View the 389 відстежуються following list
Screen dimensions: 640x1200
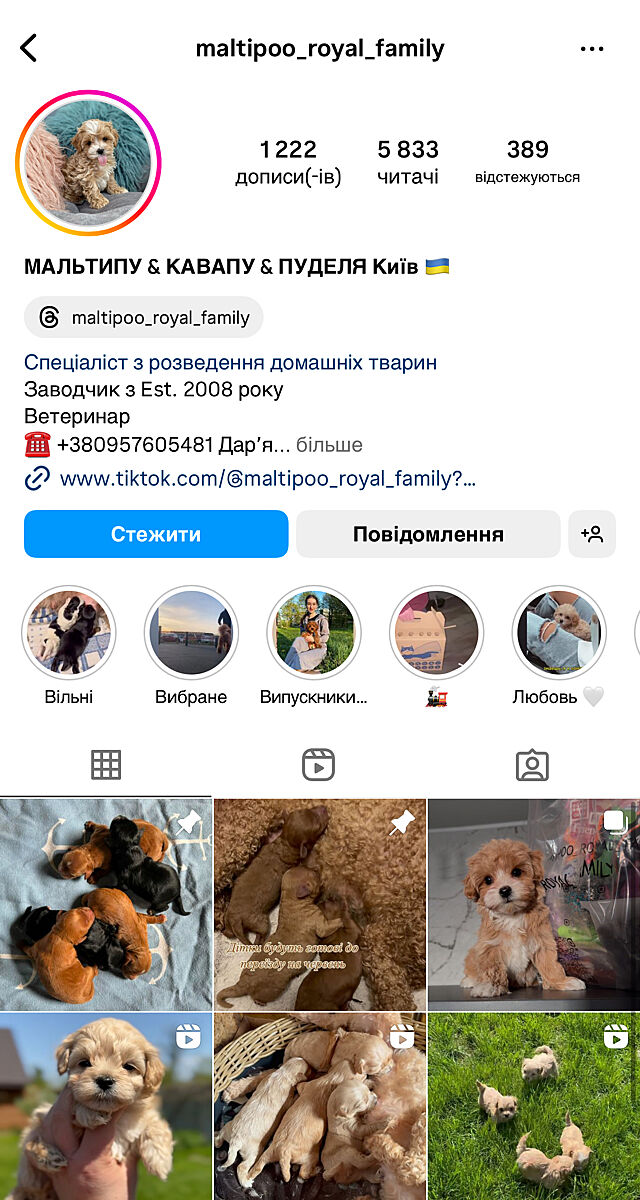click(527, 163)
